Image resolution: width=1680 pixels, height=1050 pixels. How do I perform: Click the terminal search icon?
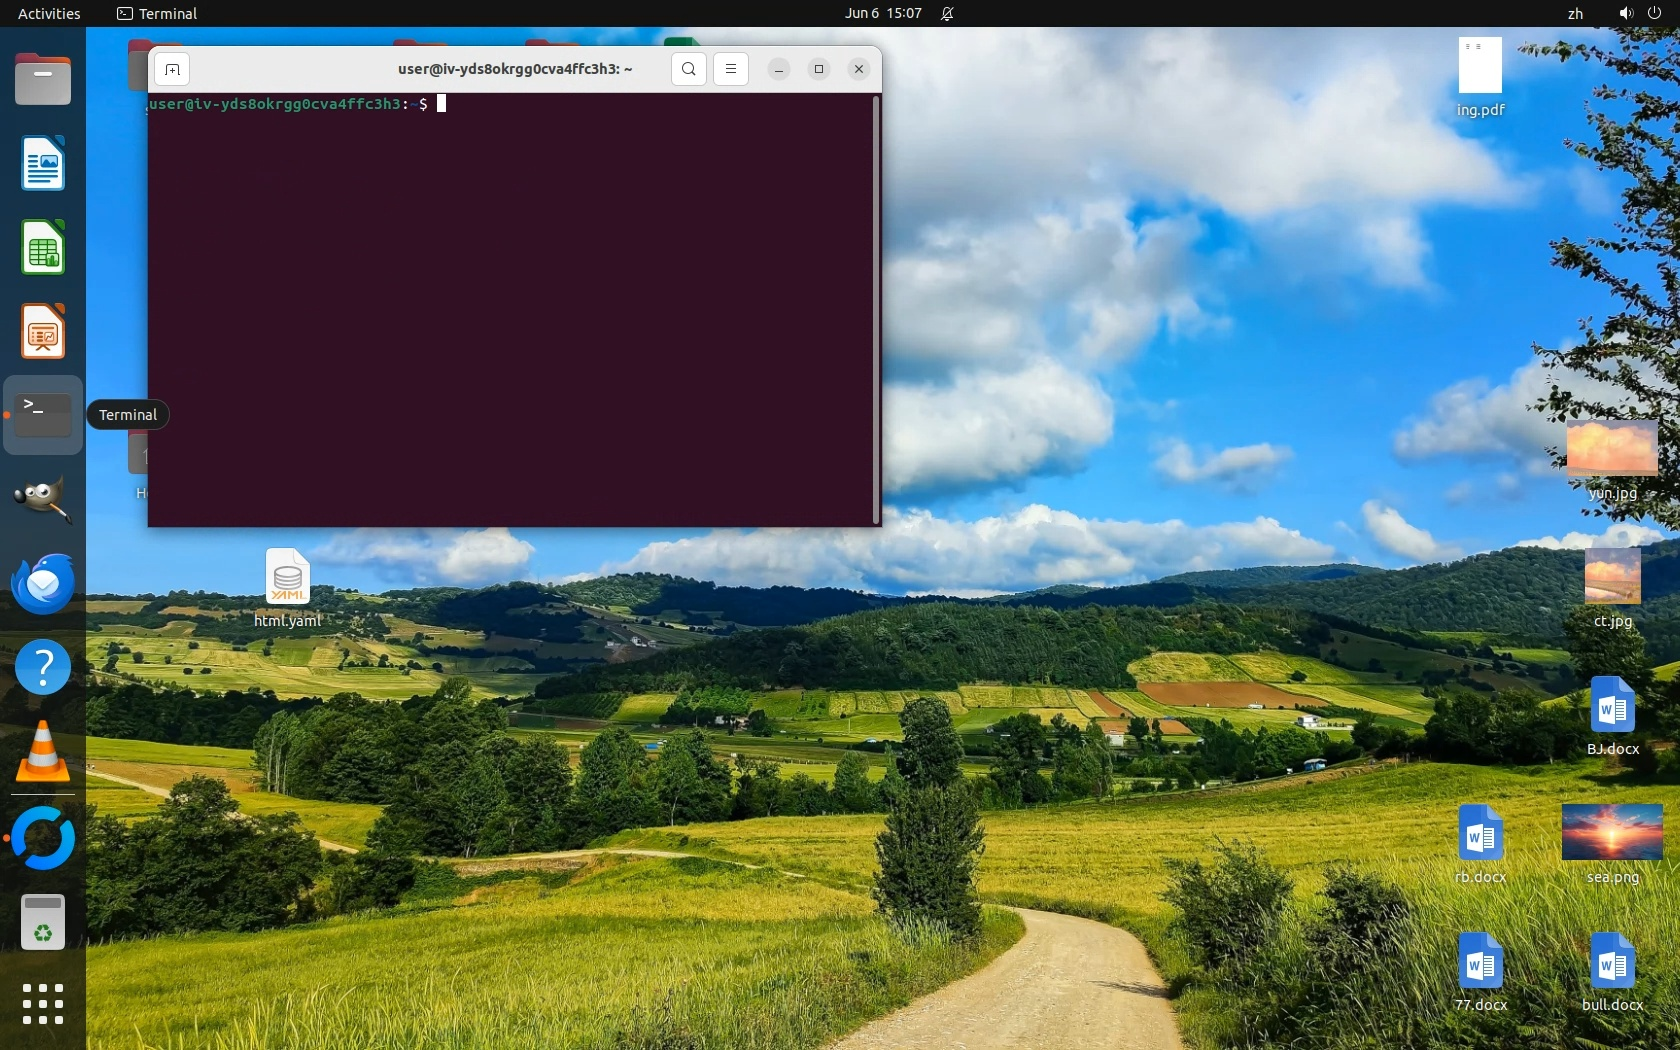[x=688, y=69]
